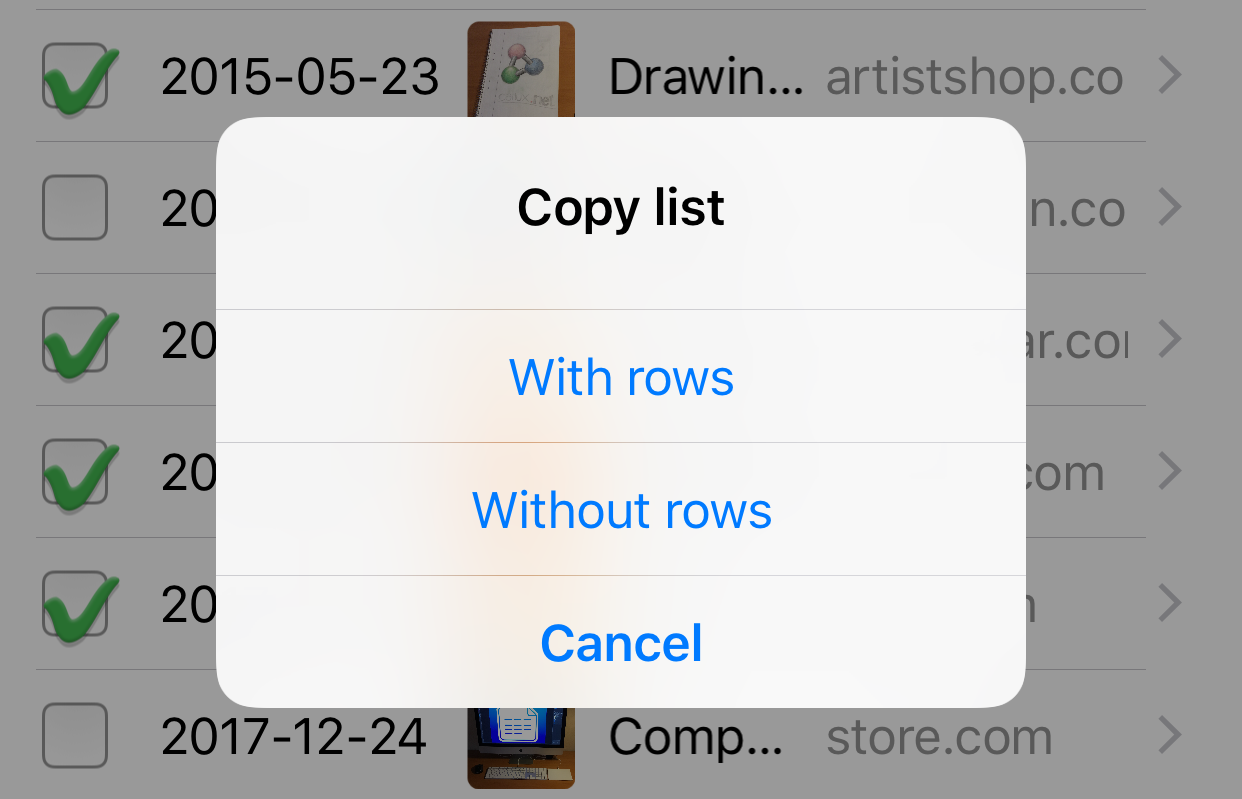Image resolution: width=1242 pixels, height=799 pixels.
Task: Tick the unchecked box below the 2015-05-23 row
Action: (x=75, y=207)
